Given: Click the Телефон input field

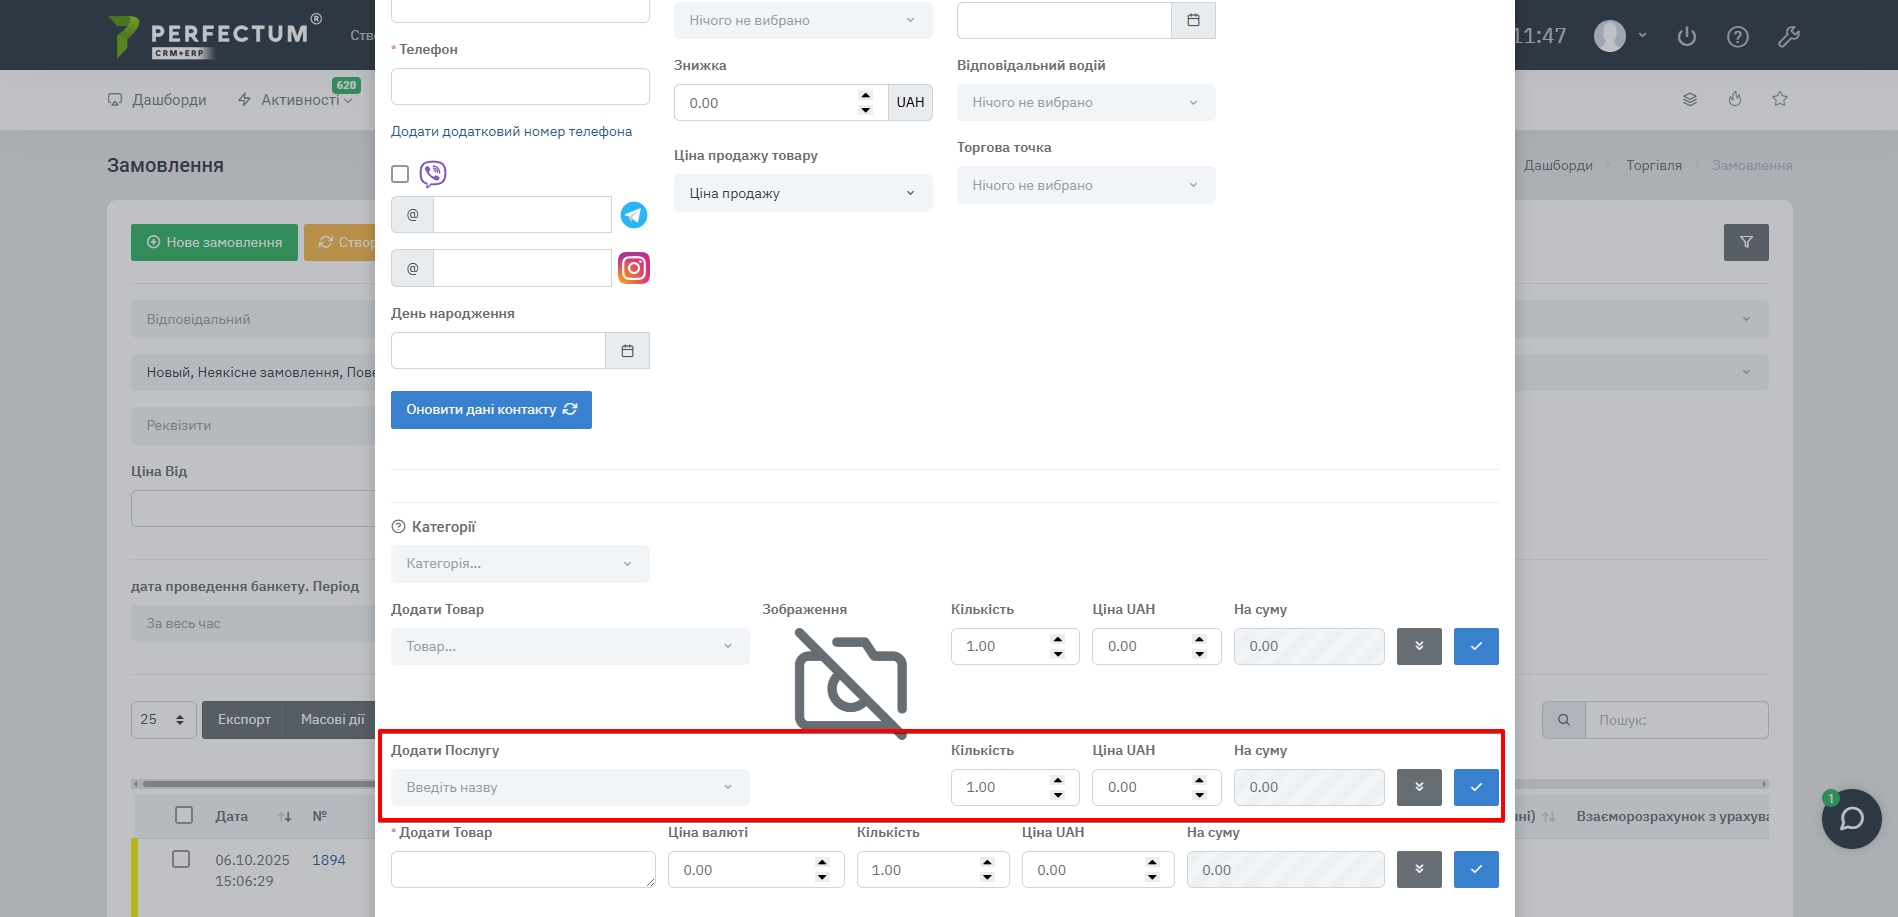Looking at the screenshot, I should (x=519, y=87).
